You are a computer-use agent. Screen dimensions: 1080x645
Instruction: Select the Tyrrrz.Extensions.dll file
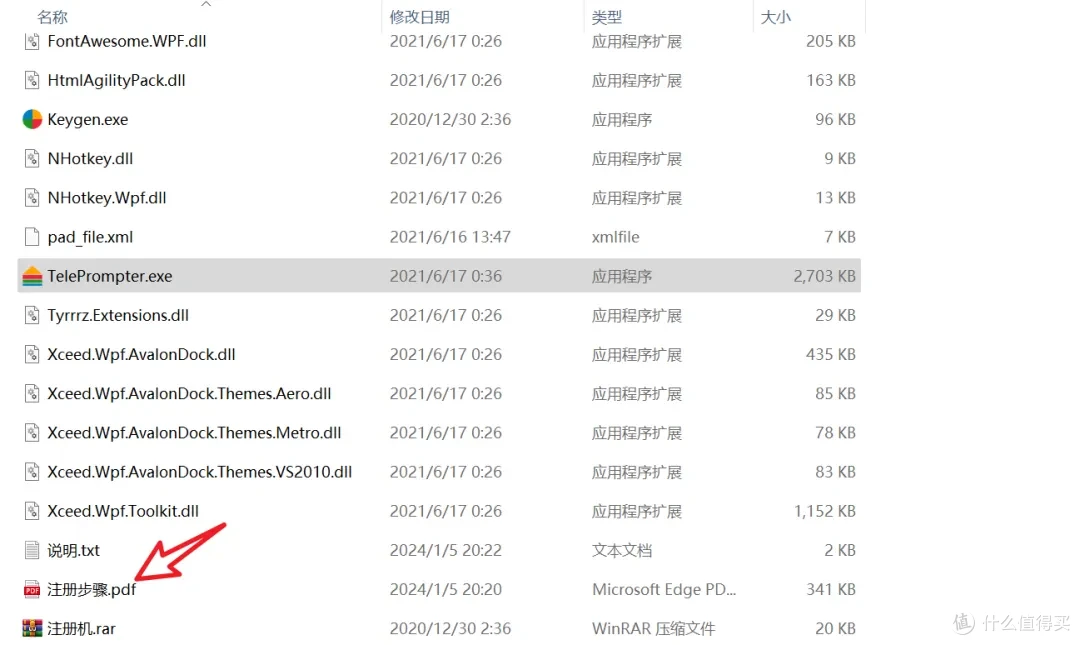pos(118,316)
